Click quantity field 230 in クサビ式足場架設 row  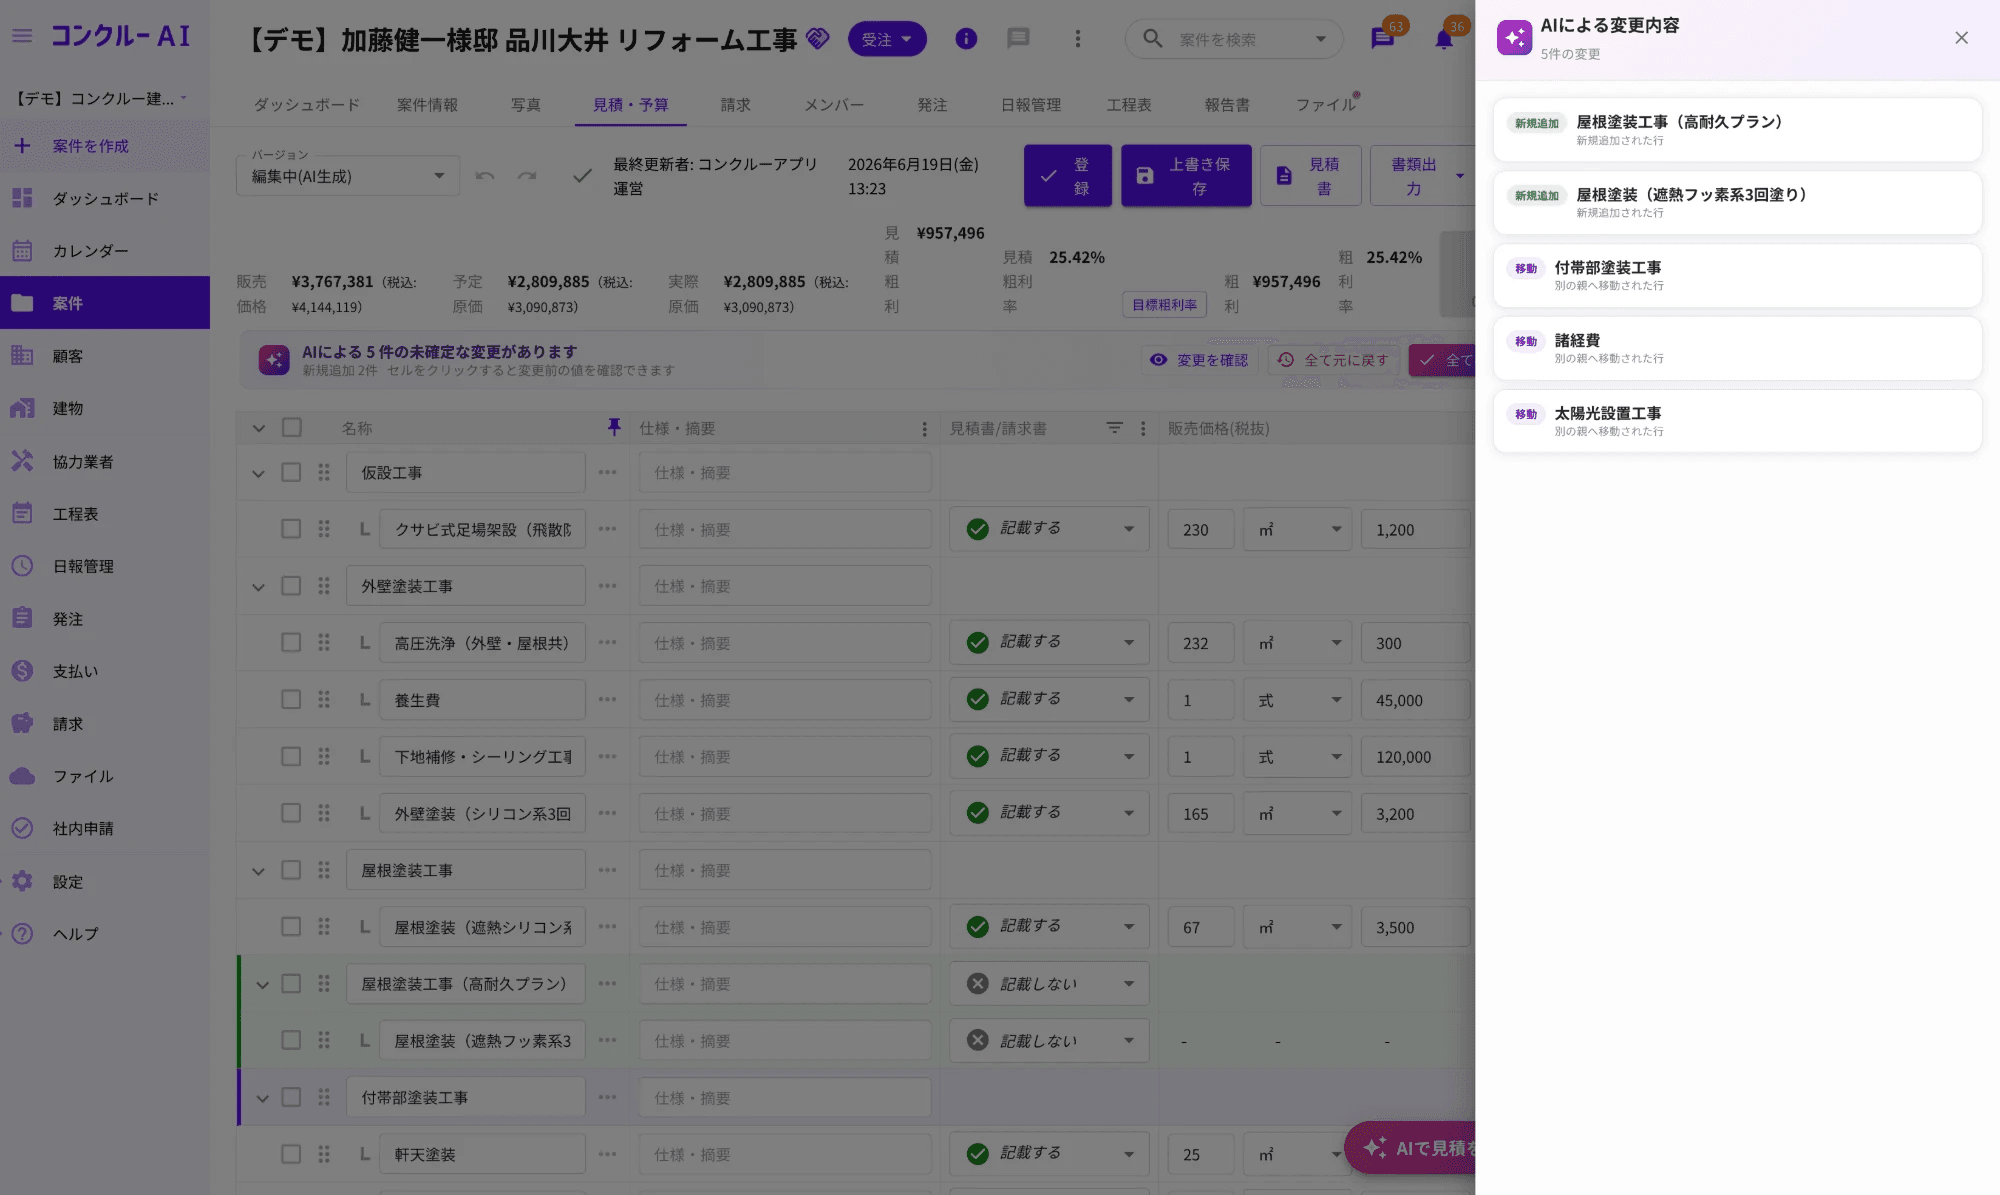[1200, 529]
